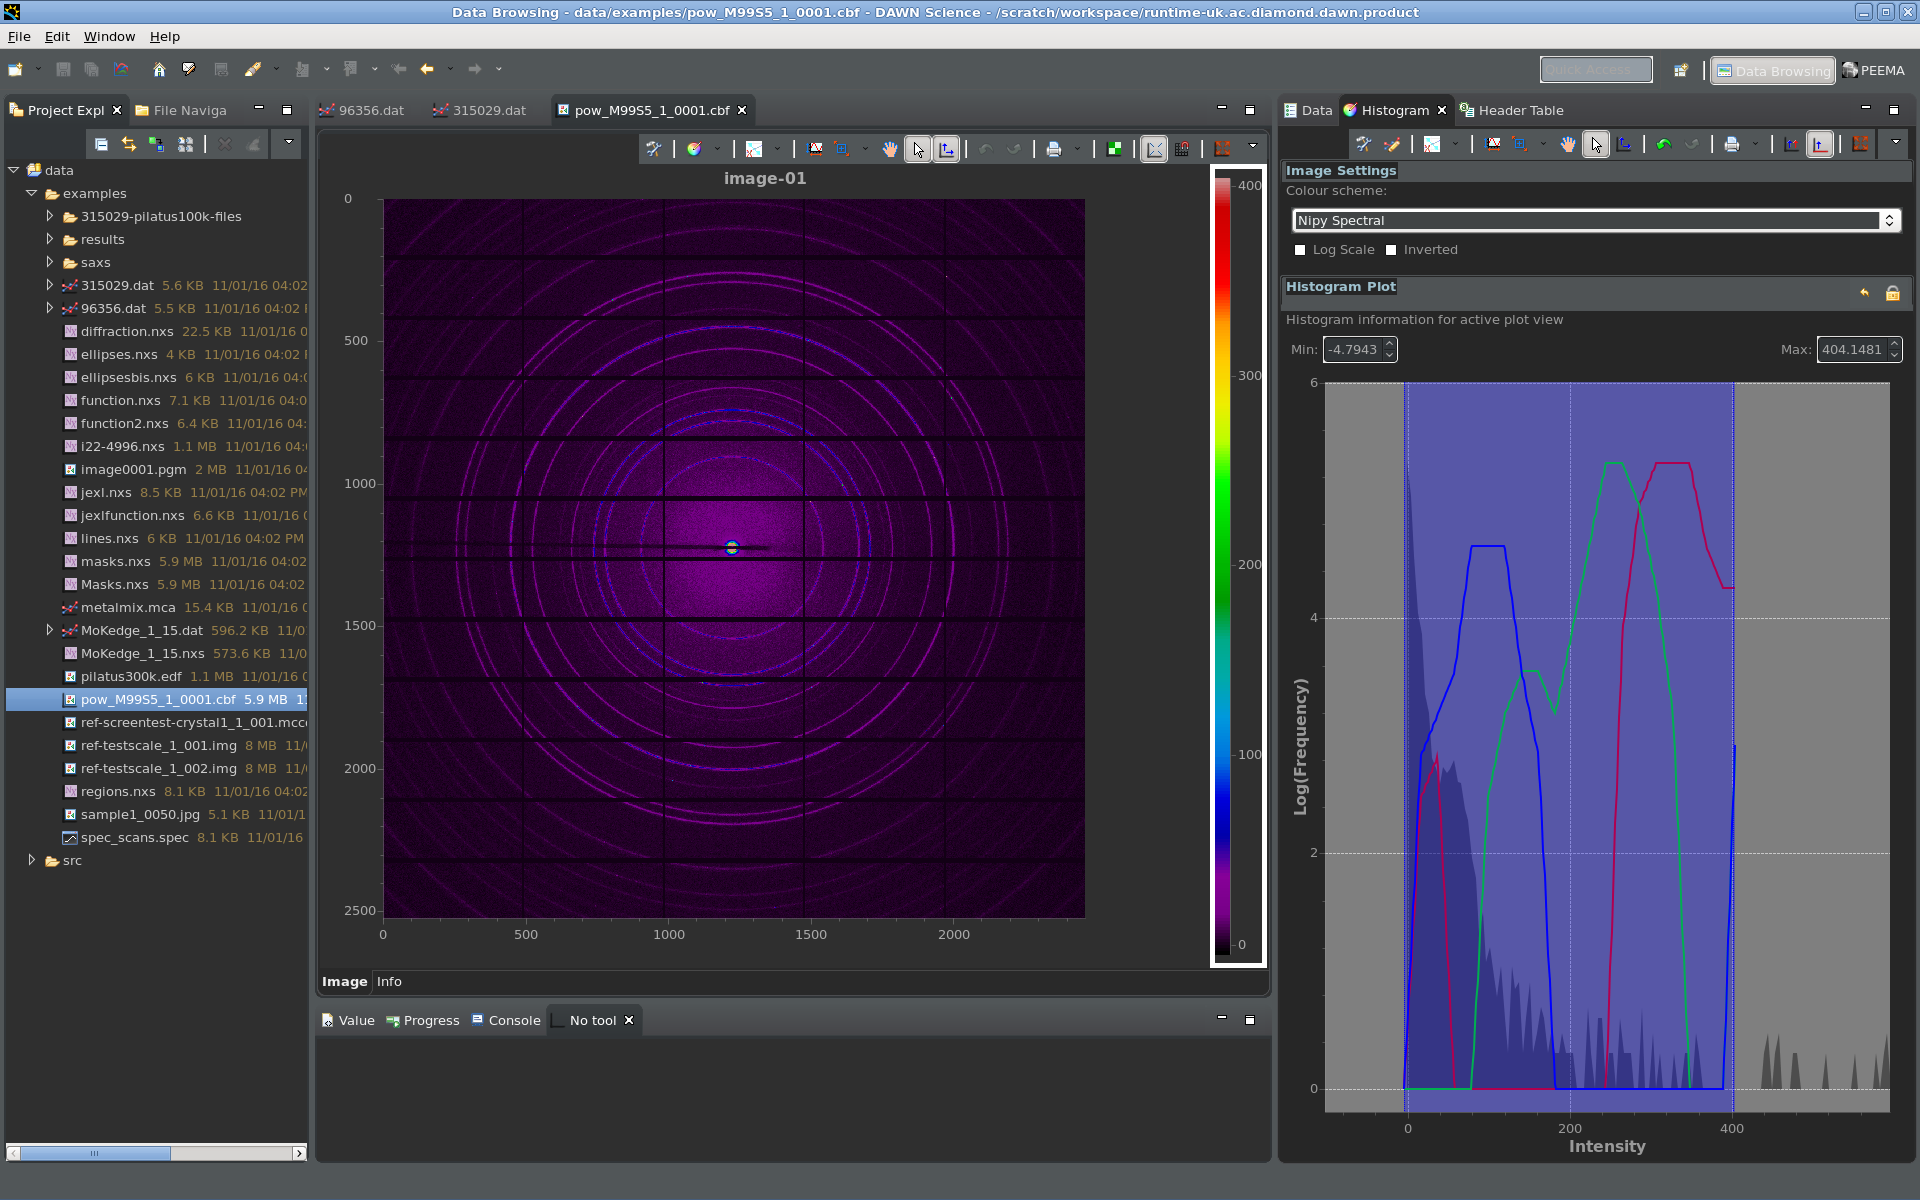Viewport: 1920px width, 1200px height.
Task: Click the highlighter pen icon in main toolbar
Action: point(253,69)
